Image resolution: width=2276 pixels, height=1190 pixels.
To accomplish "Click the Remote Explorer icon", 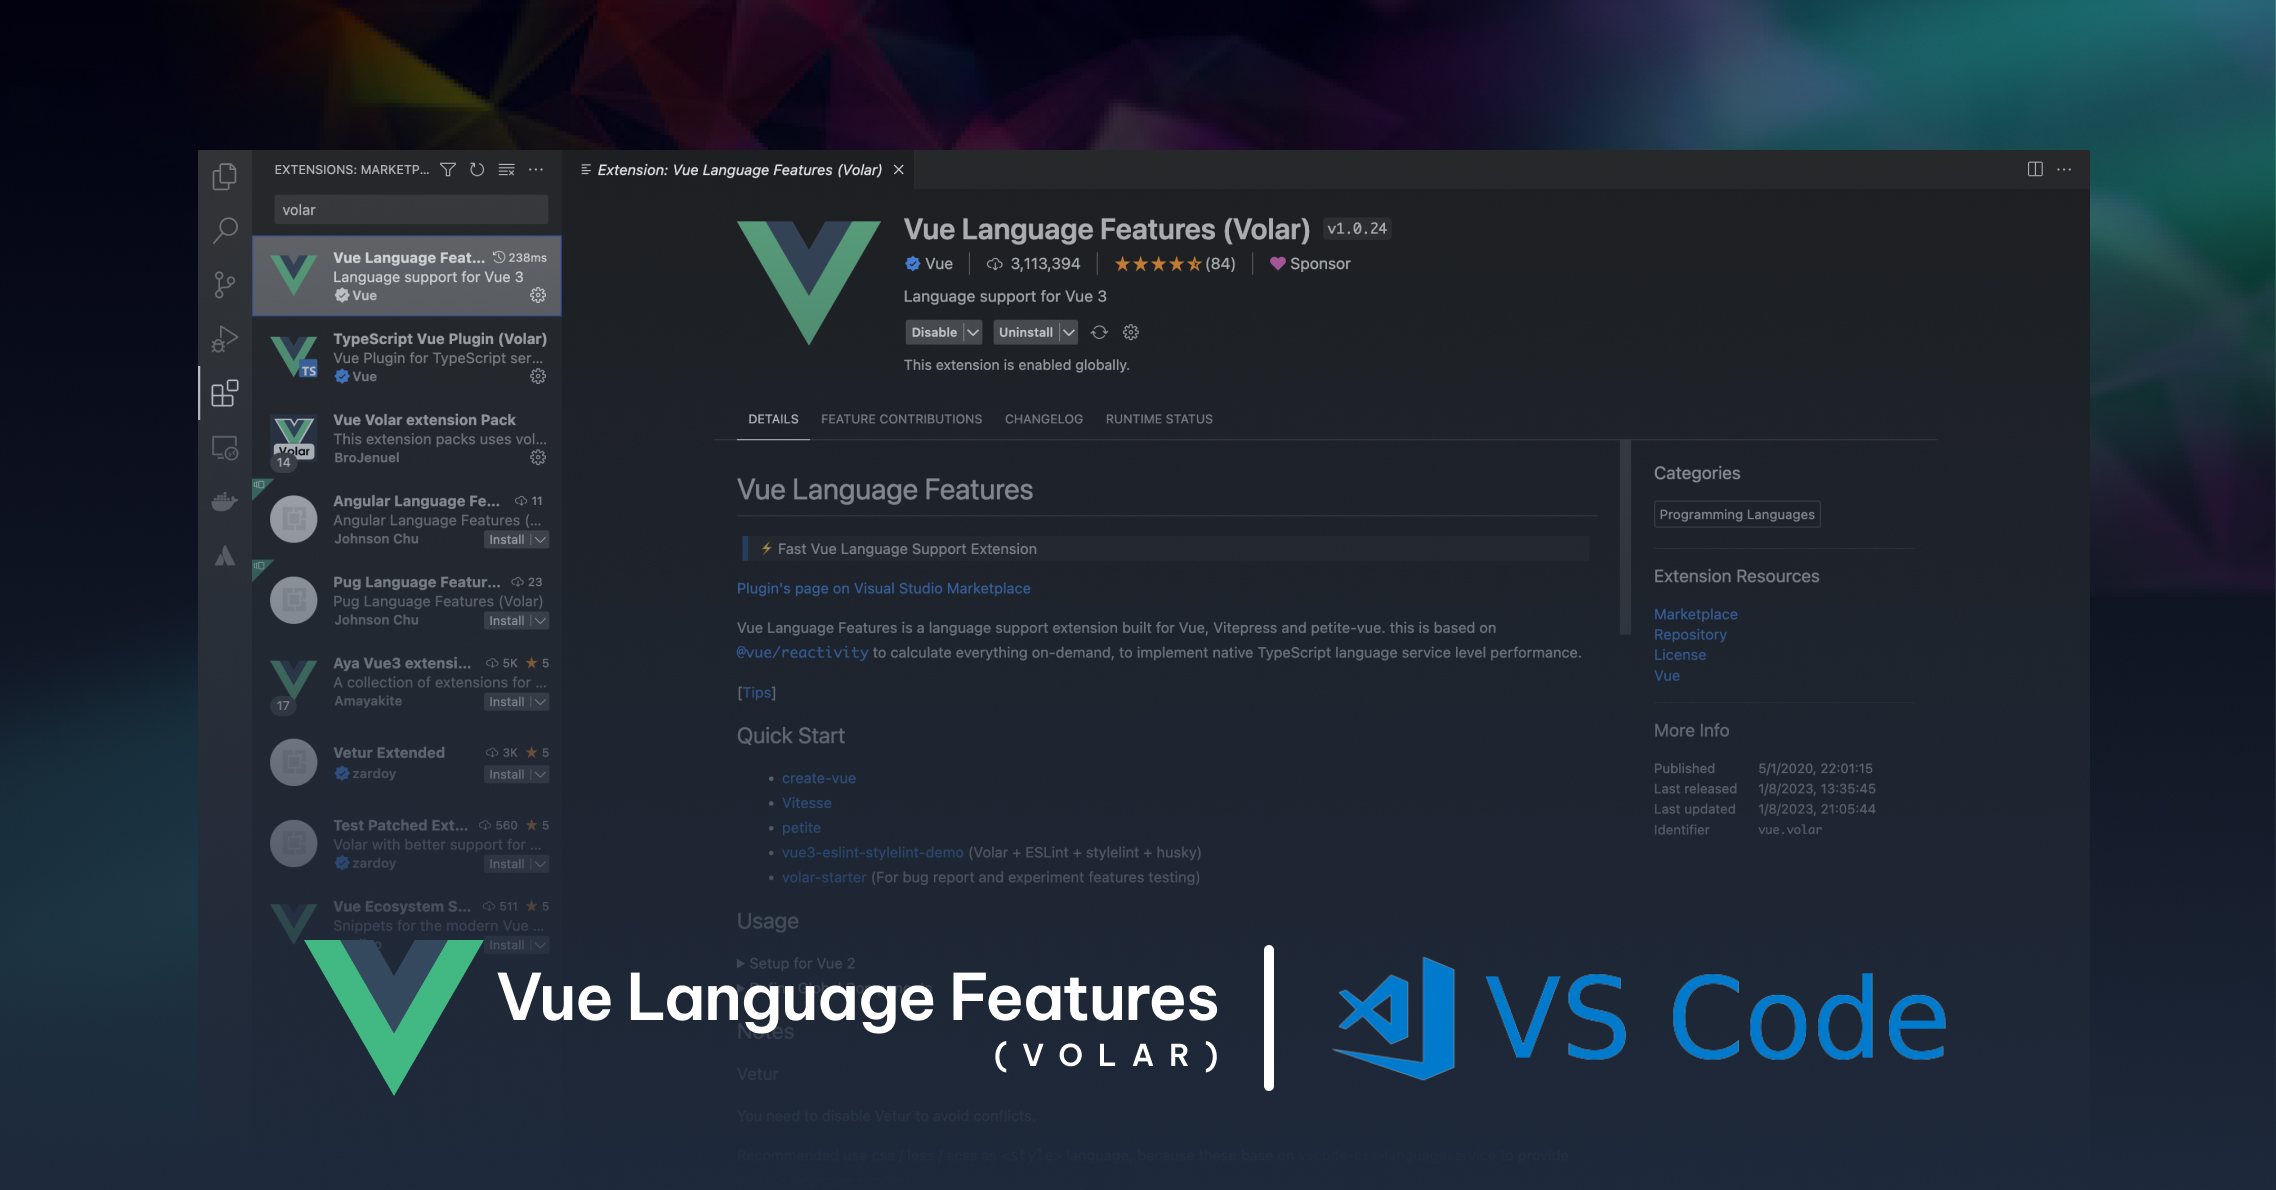I will (226, 445).
